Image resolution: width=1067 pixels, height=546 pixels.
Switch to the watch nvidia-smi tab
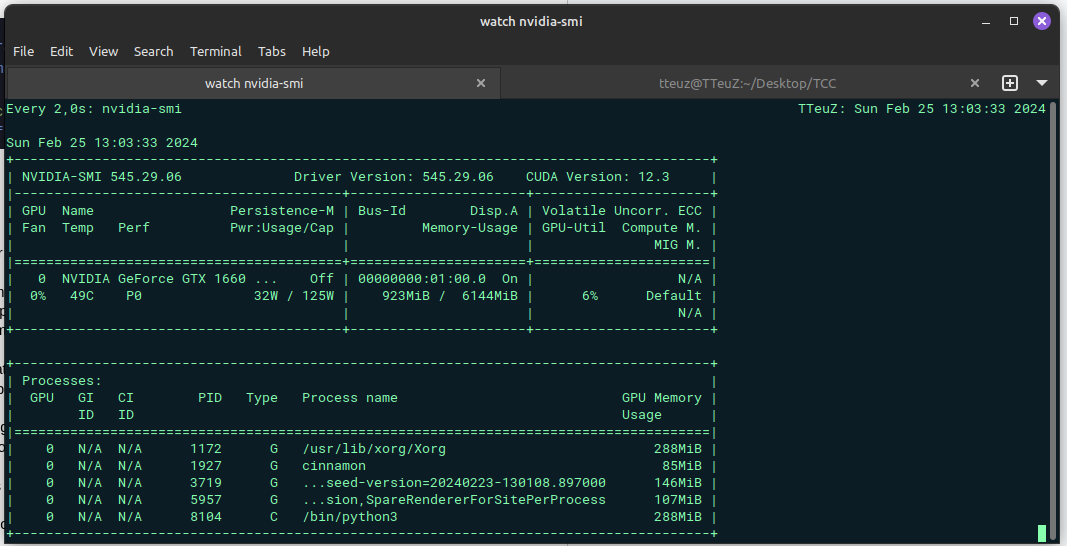click(x=254, y=83)
